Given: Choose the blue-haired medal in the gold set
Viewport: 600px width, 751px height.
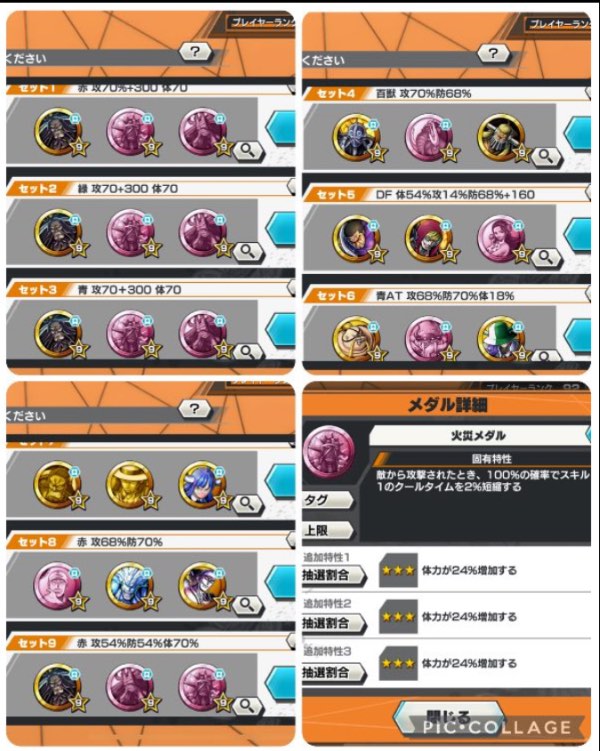Looking at the screenshot, I should pos(203,485).
